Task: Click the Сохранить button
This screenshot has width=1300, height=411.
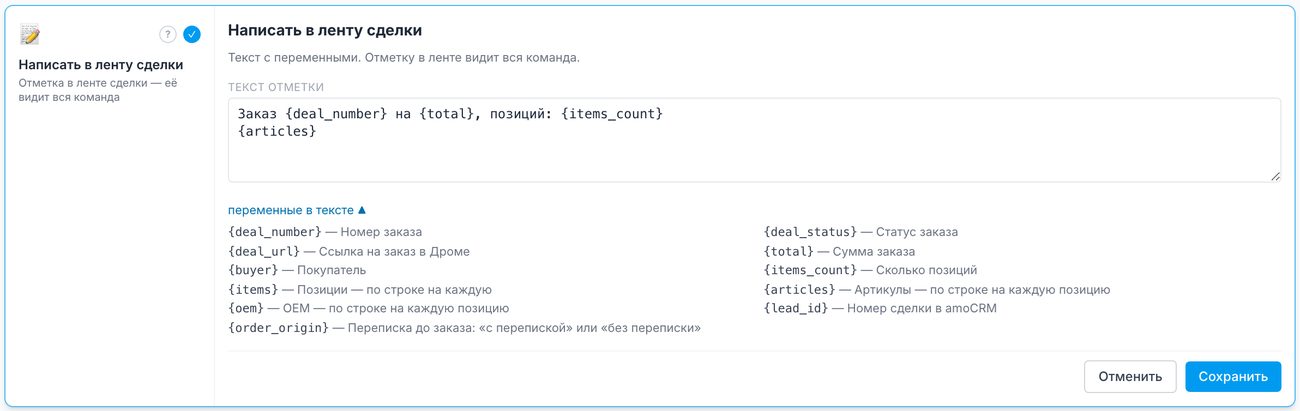Action: [x=1233, y=377]
